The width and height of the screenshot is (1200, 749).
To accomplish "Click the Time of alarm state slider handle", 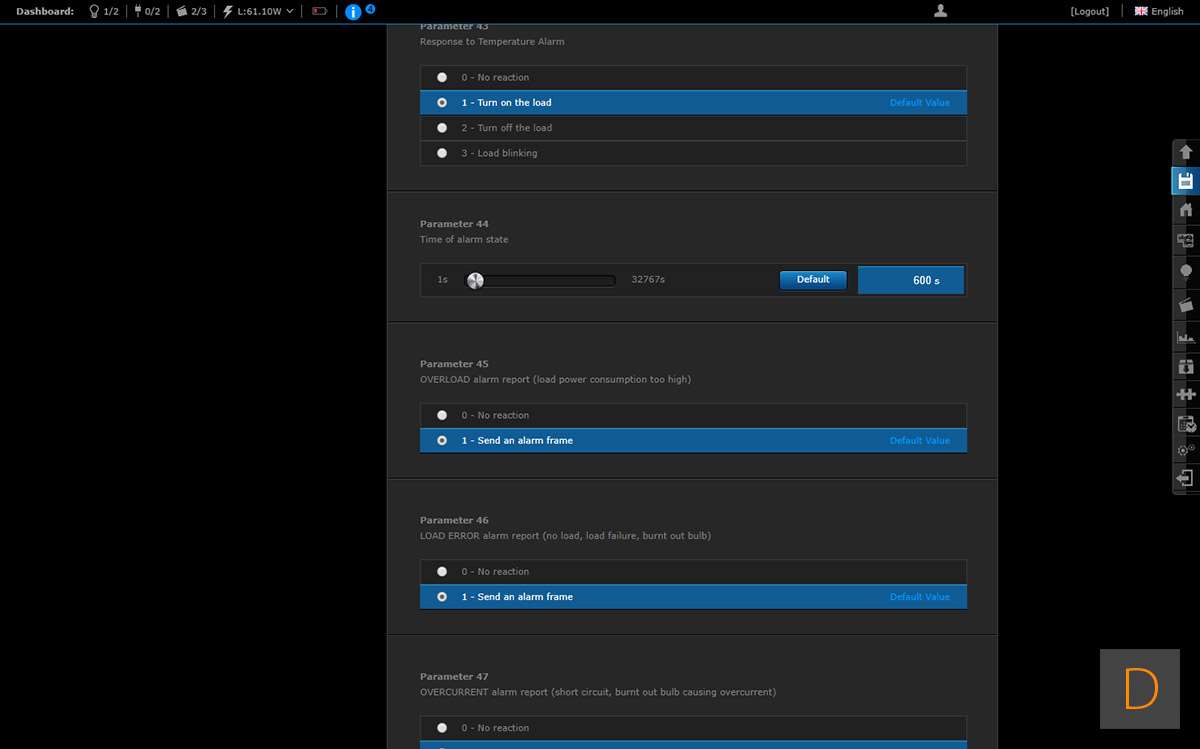I will [476, 280].
